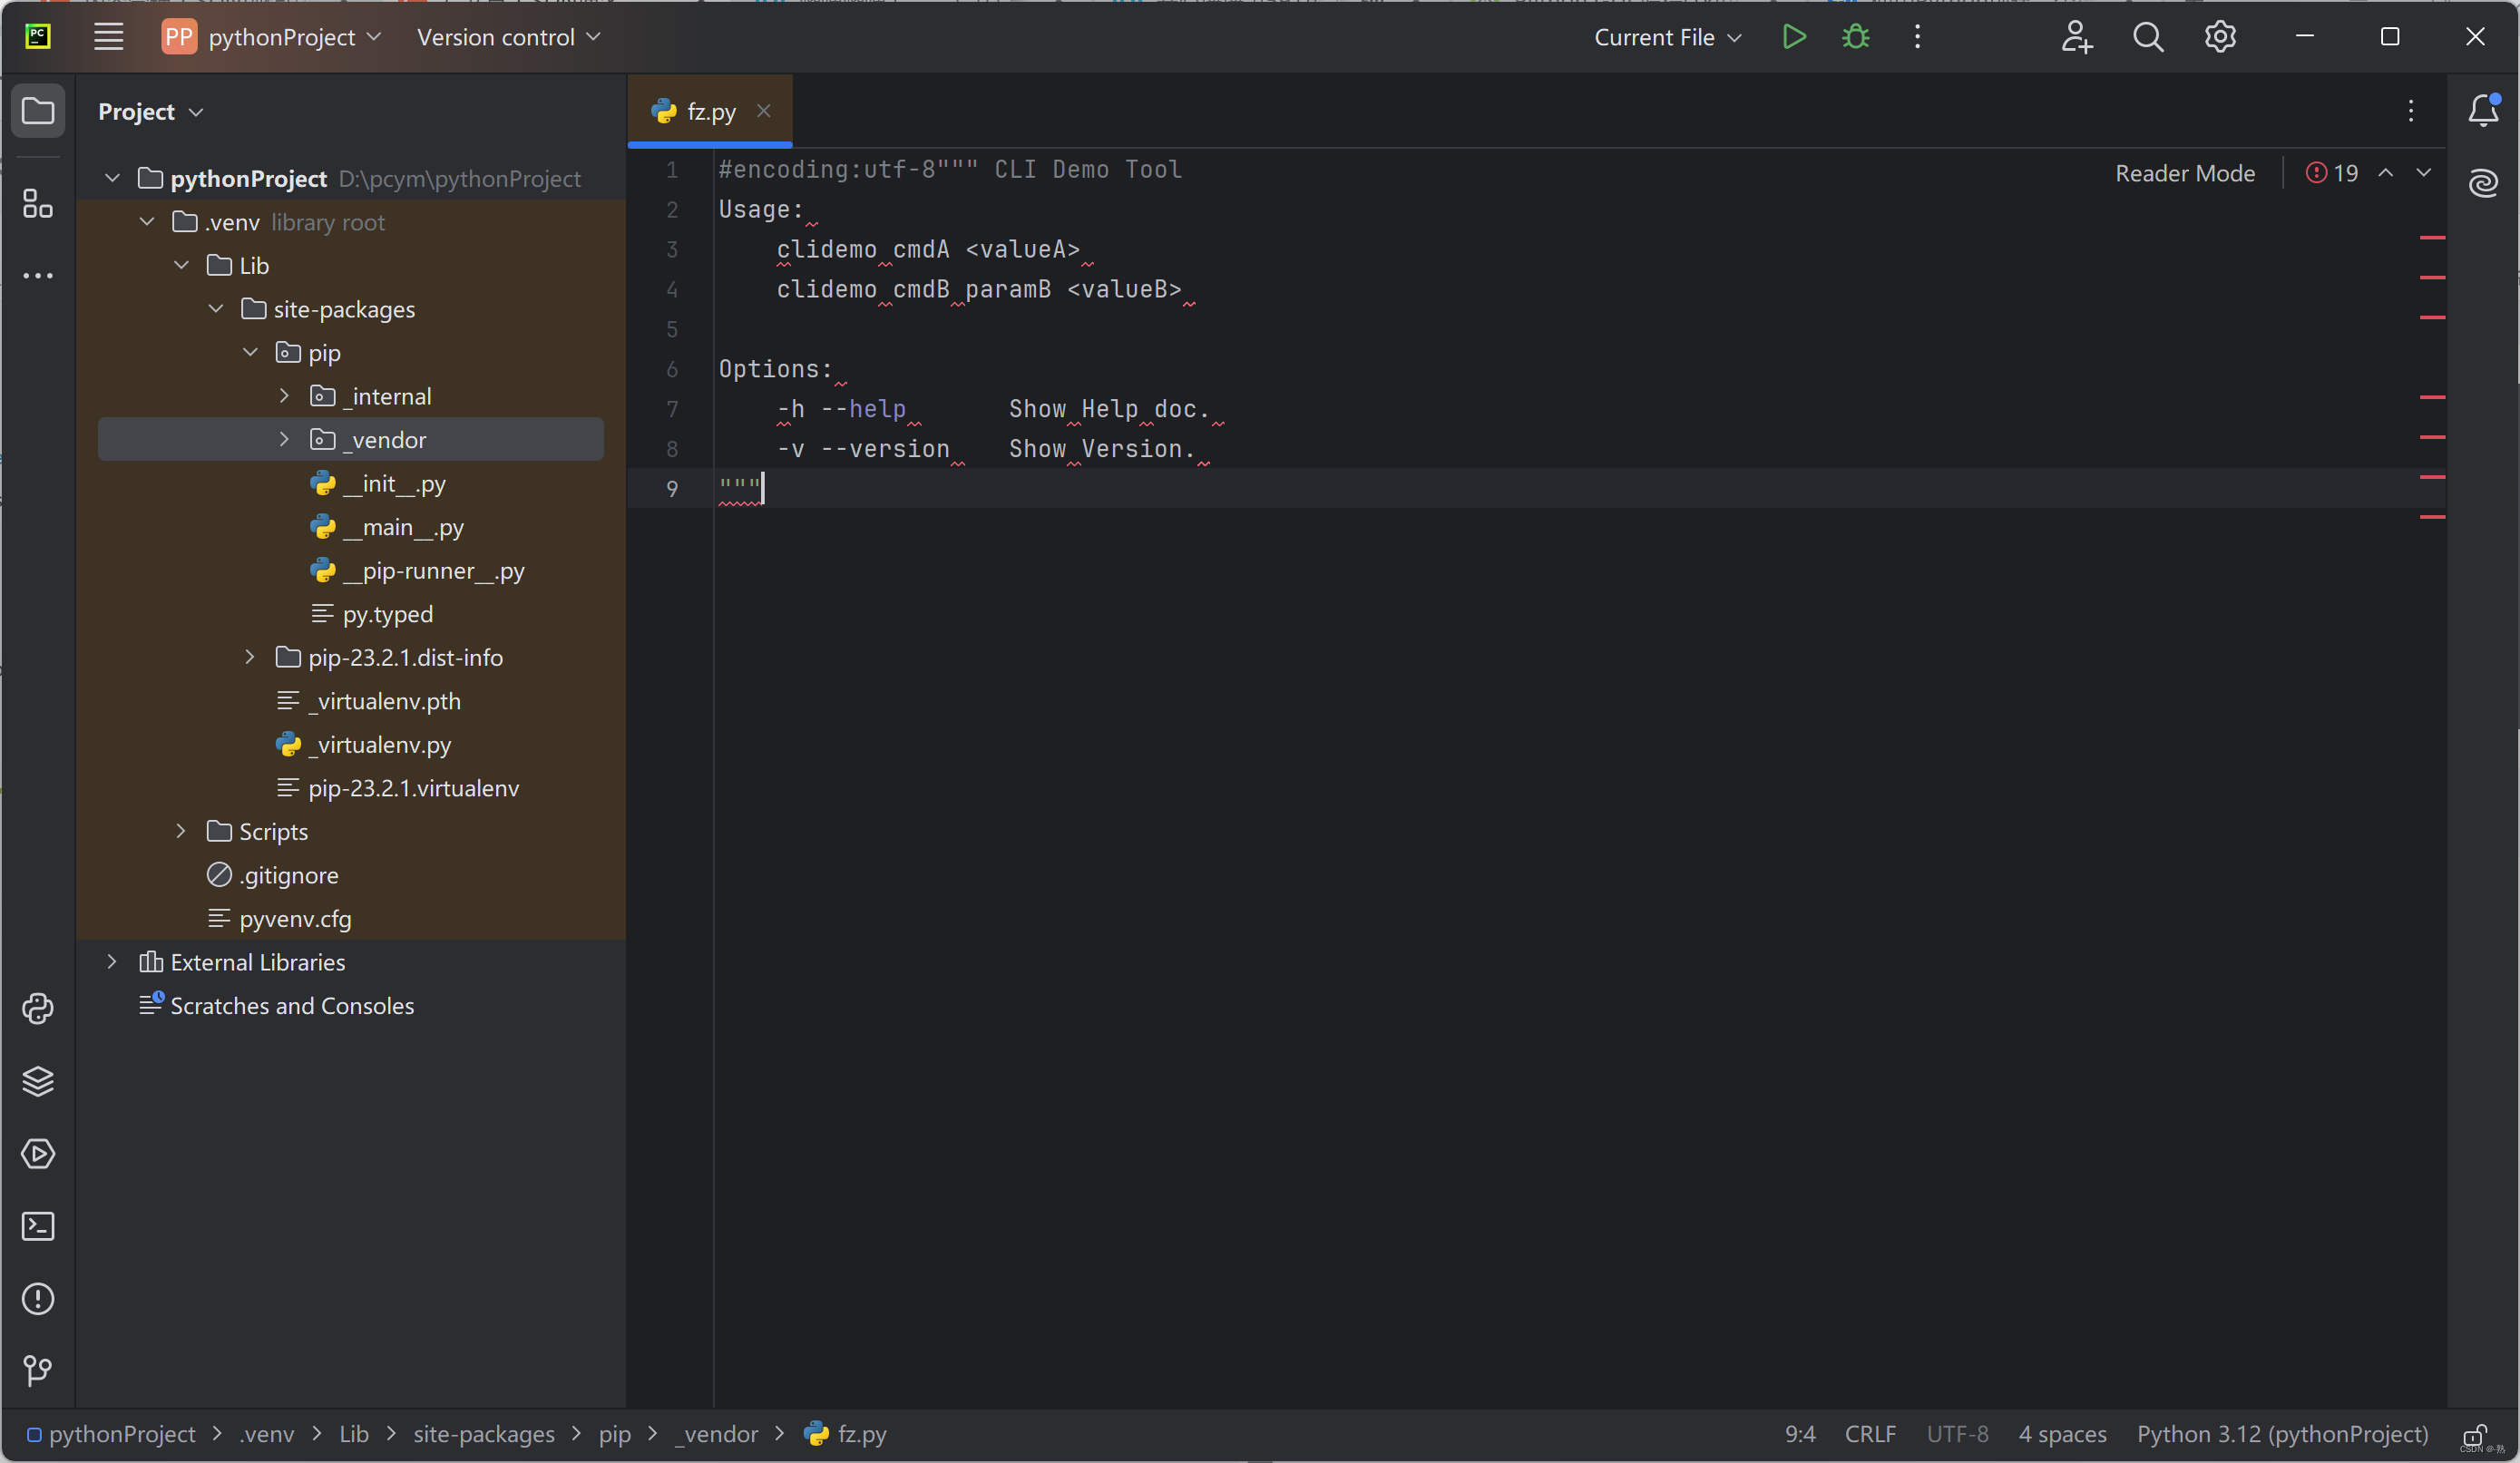Click line:column 9:4 indicator

1800,1434
